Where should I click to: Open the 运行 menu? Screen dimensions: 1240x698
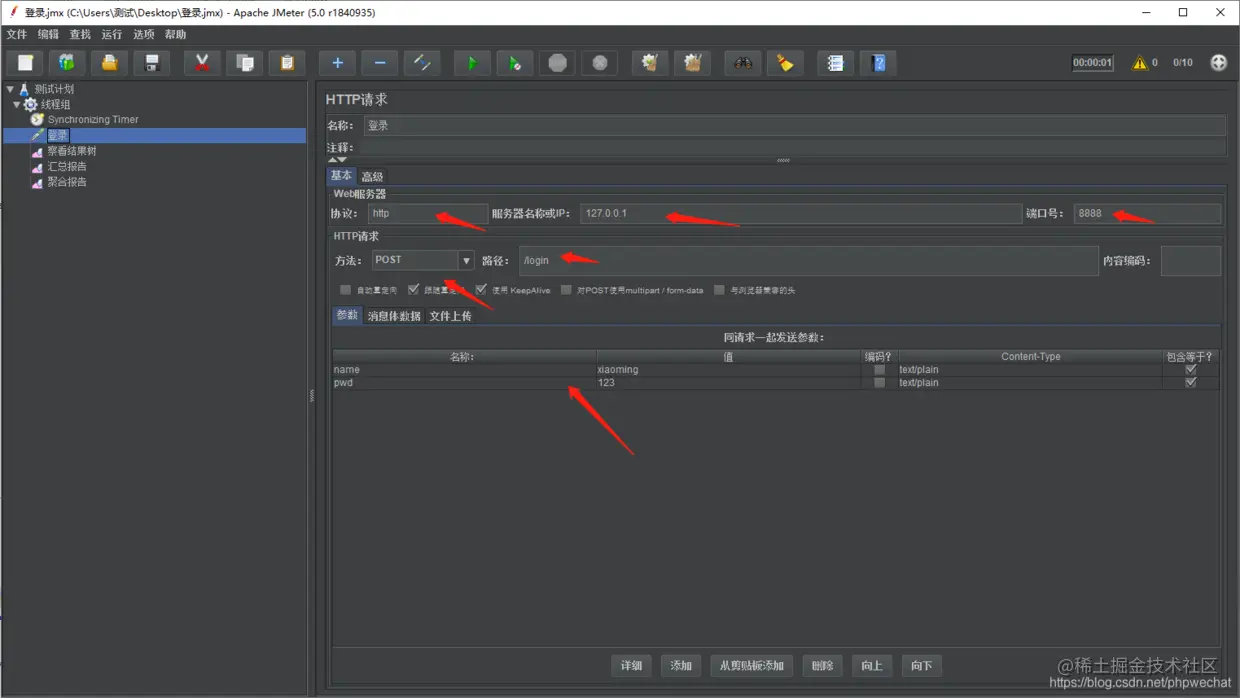pos(112,34)
